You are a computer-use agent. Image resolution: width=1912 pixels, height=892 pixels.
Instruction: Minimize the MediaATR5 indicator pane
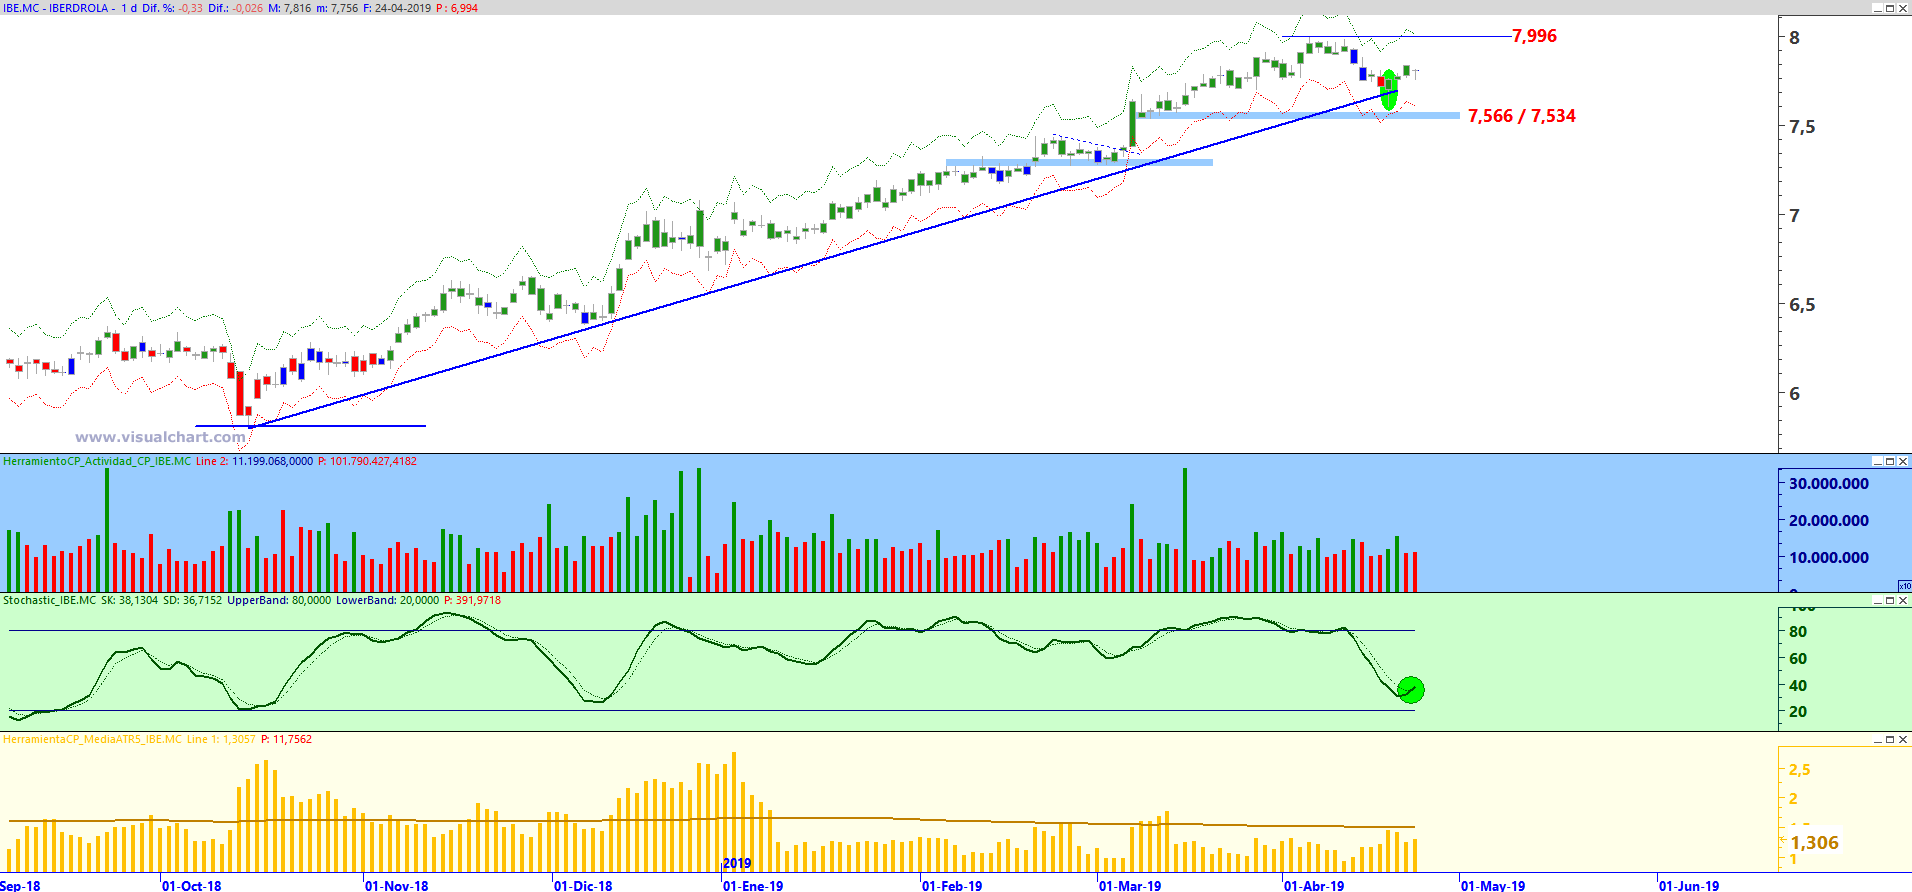[x=1877, y=739]
